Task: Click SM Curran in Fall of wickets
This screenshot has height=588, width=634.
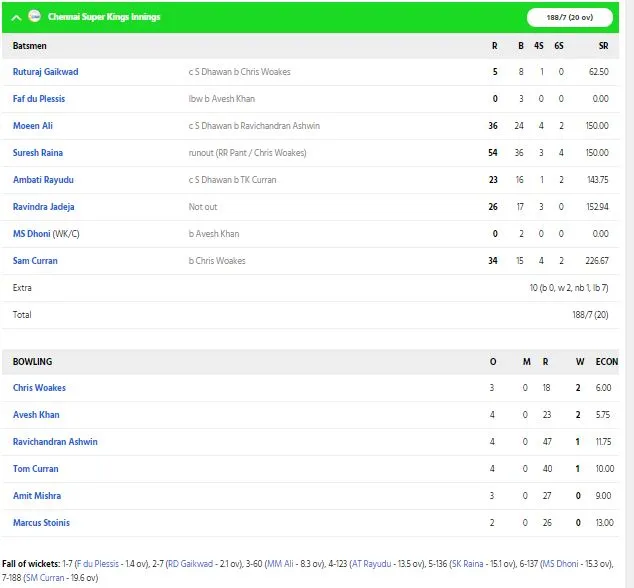Action: pyautogui.click(x=45, y=578)
